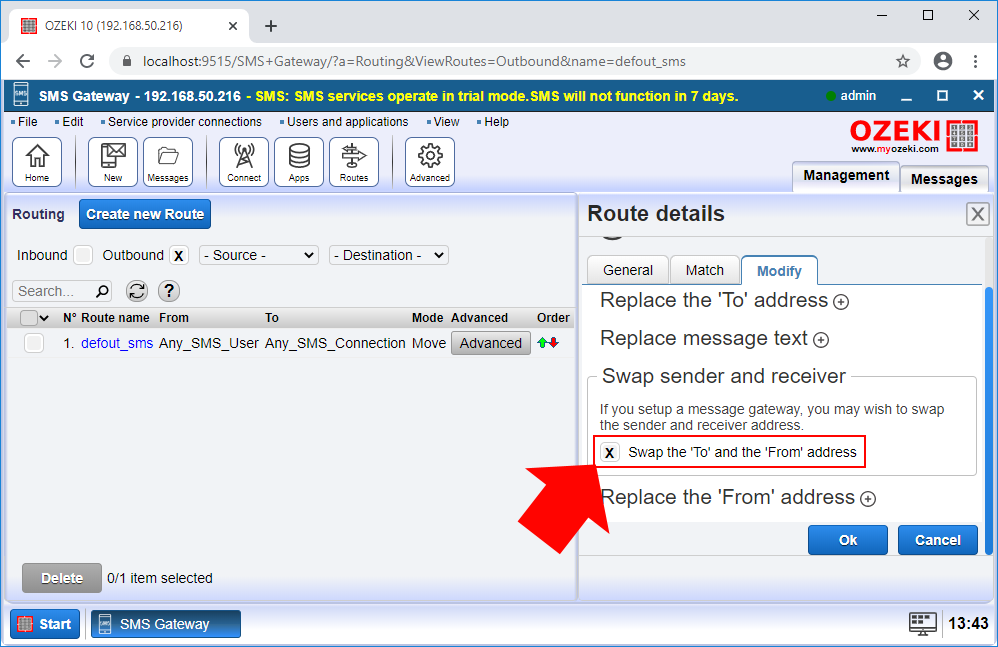
Task: Uncheck Swap the 'To' and 'From' address
Action: 610,452
